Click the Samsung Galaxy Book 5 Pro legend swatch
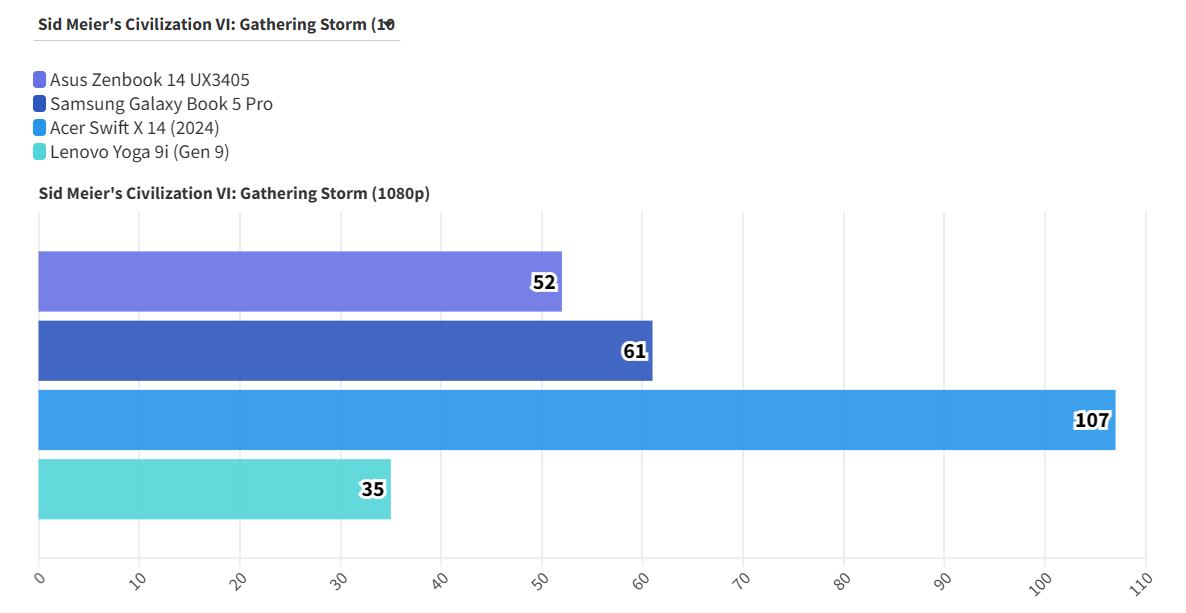 (40, 104)
